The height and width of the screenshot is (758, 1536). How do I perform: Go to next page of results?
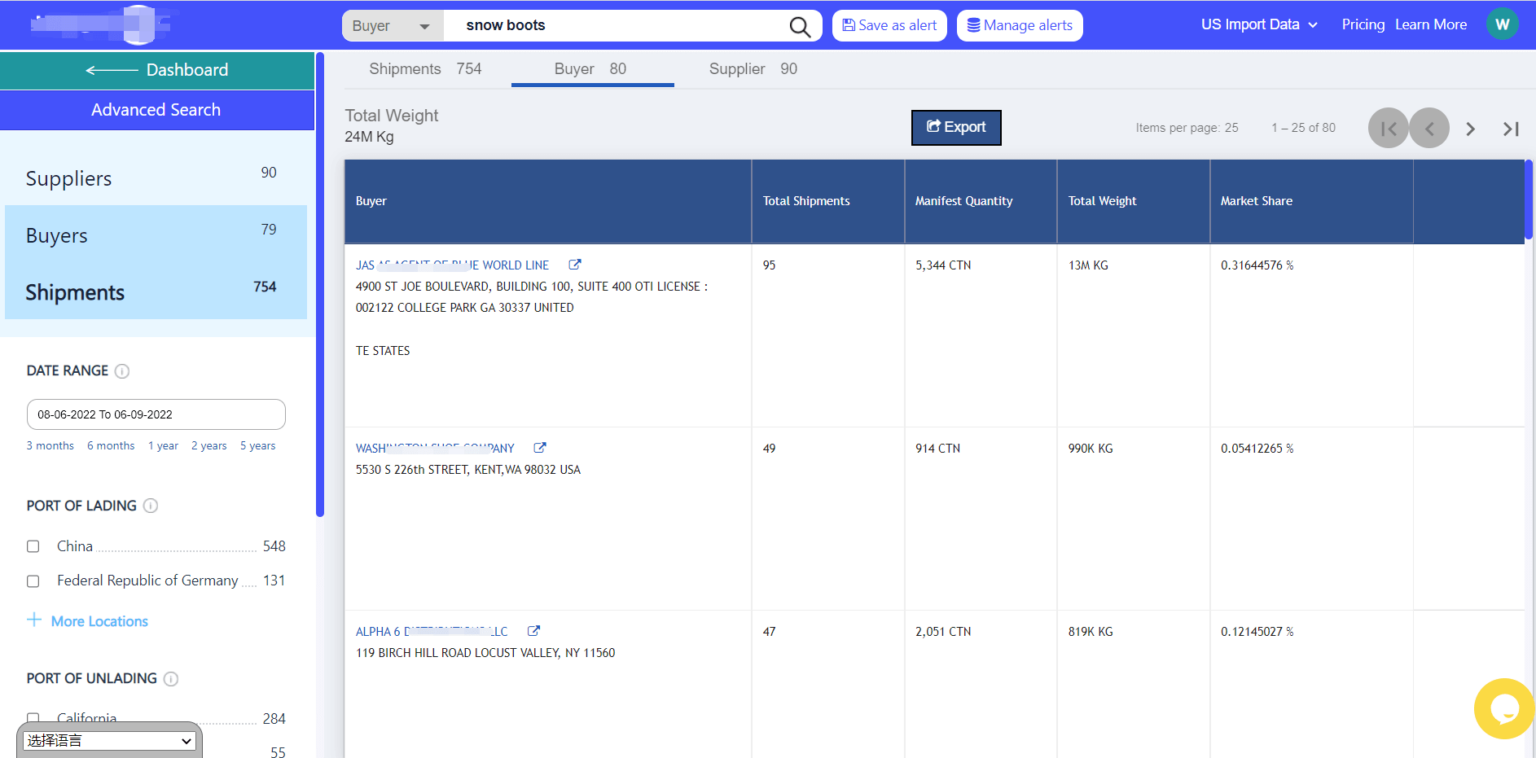pyautogui.click(x=1470, y=128)
